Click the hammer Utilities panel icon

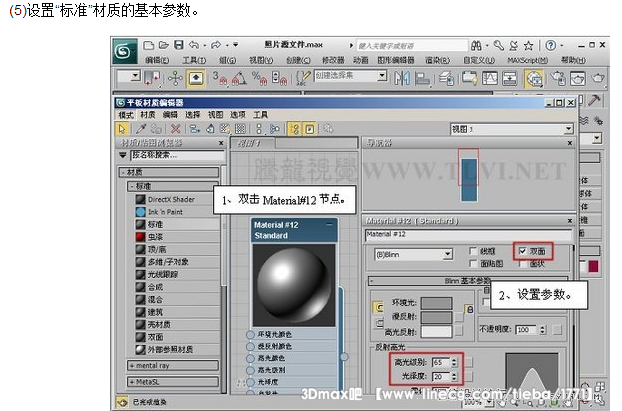click(x=593, y=100)
